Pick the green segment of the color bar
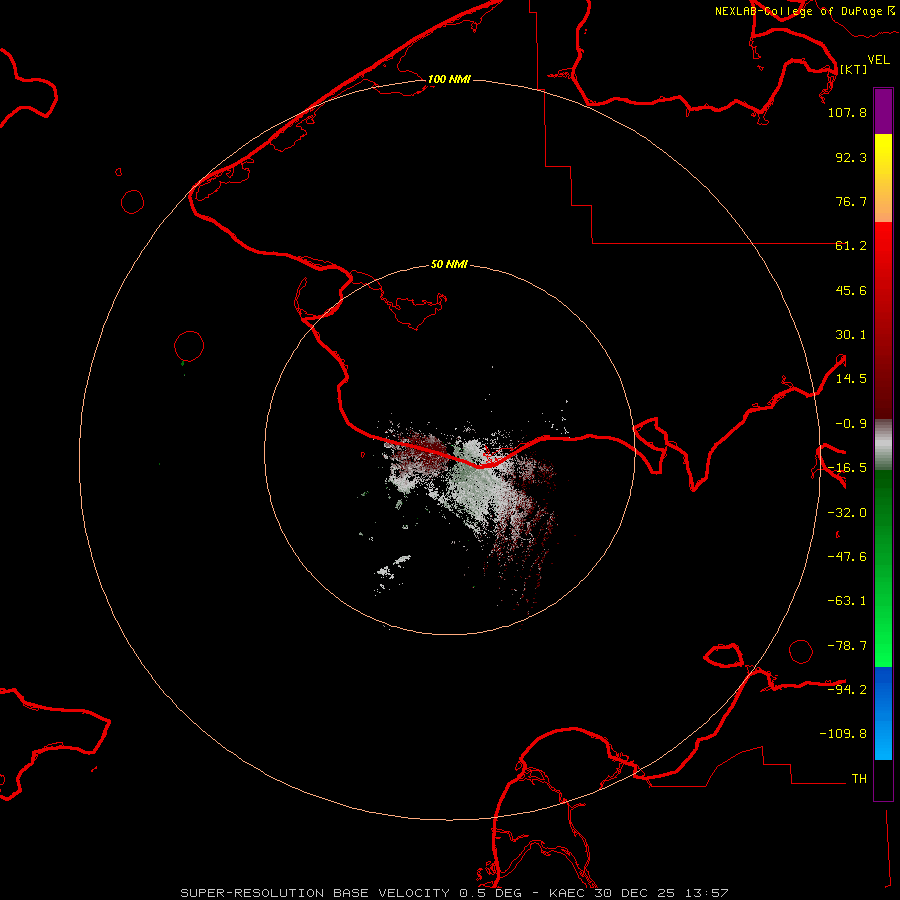 click(x=883, y=568)
